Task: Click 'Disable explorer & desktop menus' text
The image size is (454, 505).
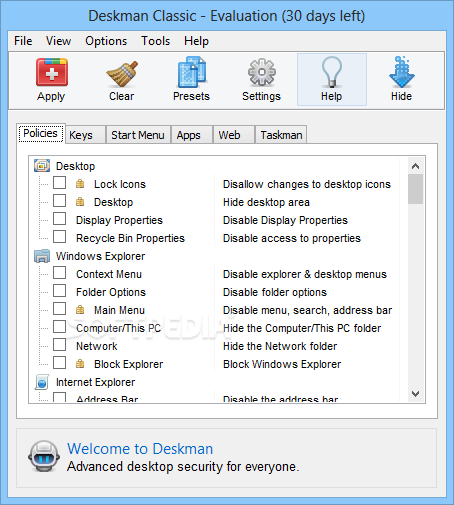Action: pos(305,274)
